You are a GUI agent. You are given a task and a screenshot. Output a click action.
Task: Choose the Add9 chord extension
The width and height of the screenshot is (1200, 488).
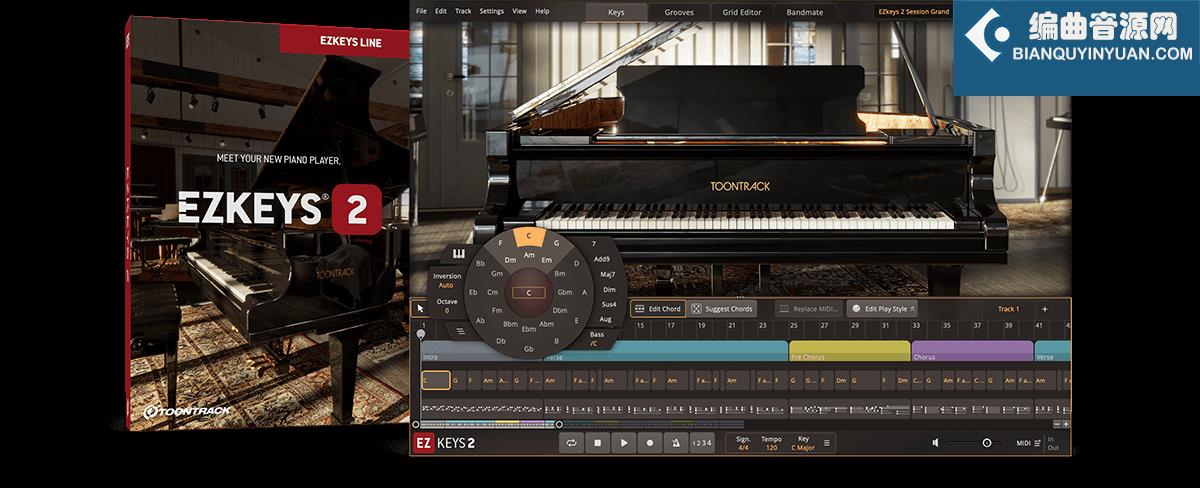(x=602, y=258)
